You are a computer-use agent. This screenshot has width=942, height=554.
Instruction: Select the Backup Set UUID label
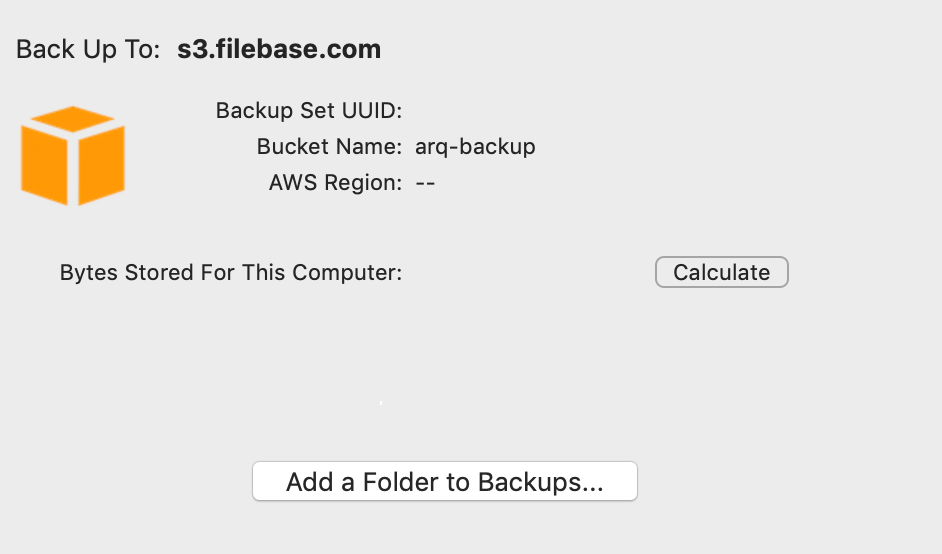[308, 110]
